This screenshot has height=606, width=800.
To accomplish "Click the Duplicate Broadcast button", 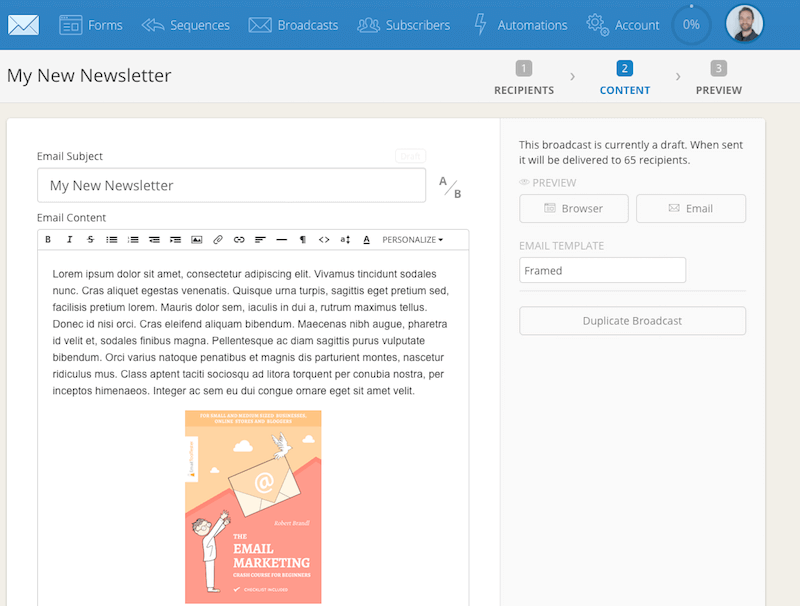I will [x=632, y=321].
